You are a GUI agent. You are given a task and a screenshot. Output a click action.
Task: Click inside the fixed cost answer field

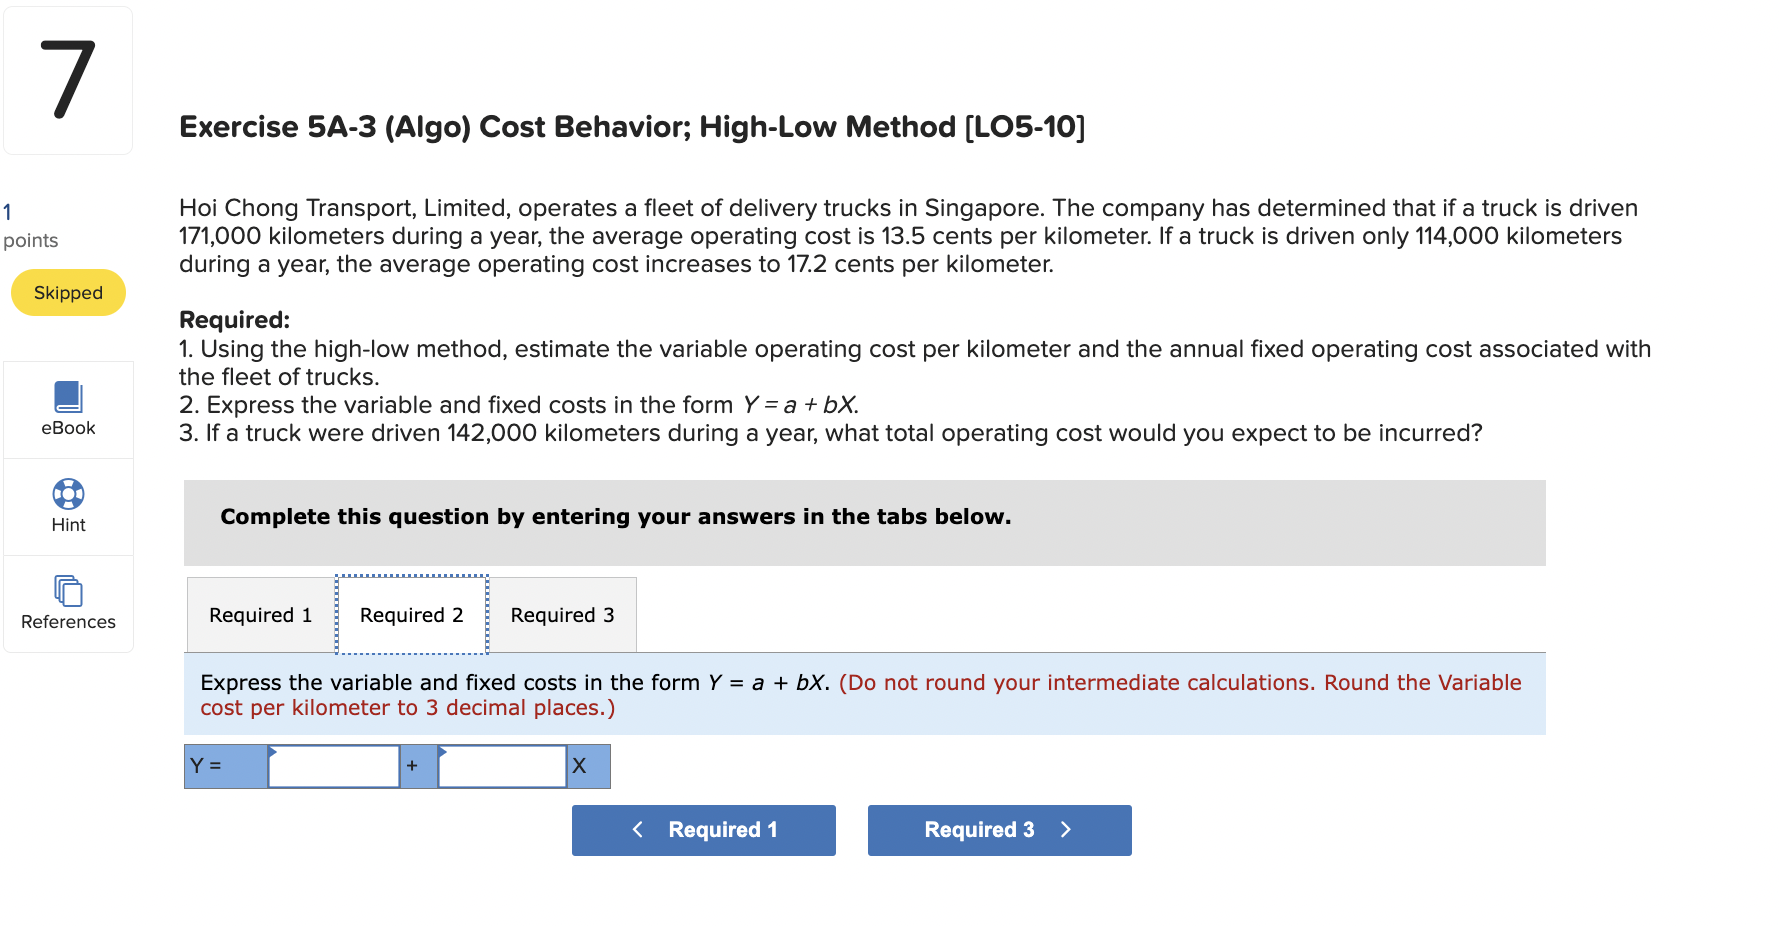333,766
